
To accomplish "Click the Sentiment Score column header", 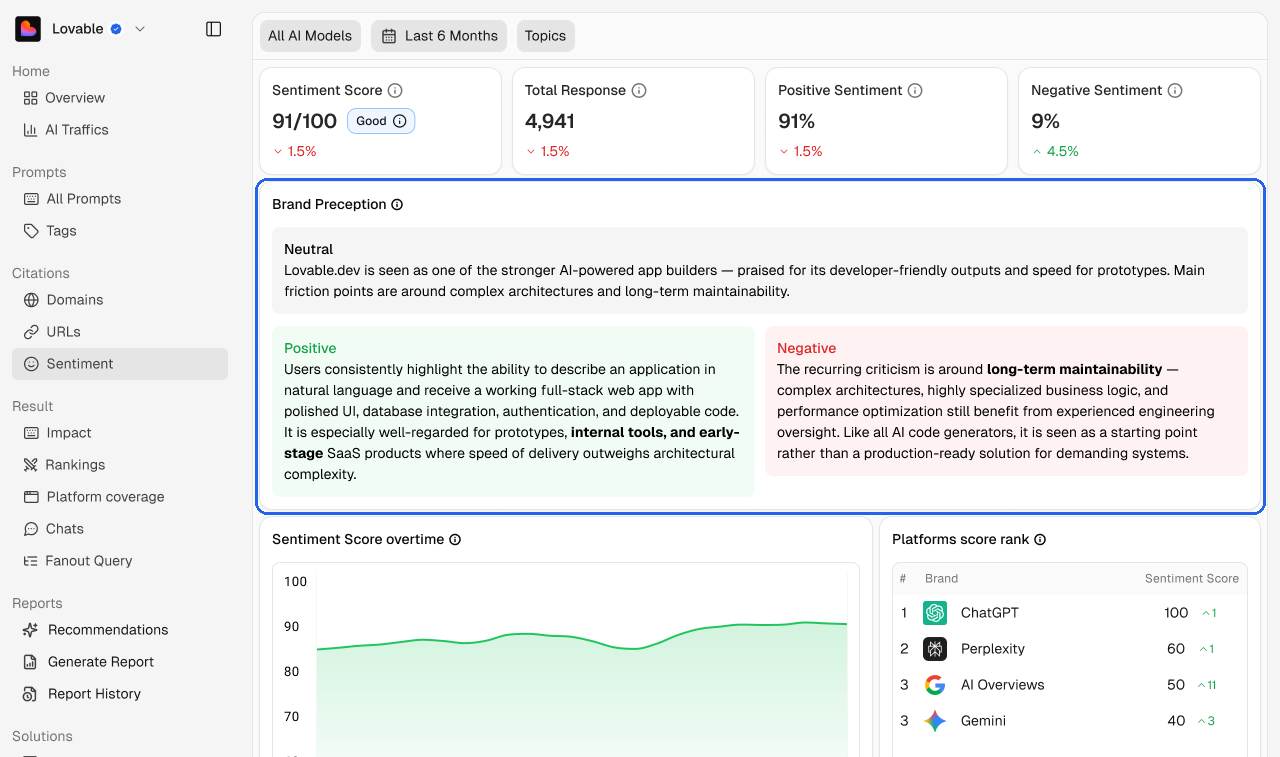I will point(1192,578).
